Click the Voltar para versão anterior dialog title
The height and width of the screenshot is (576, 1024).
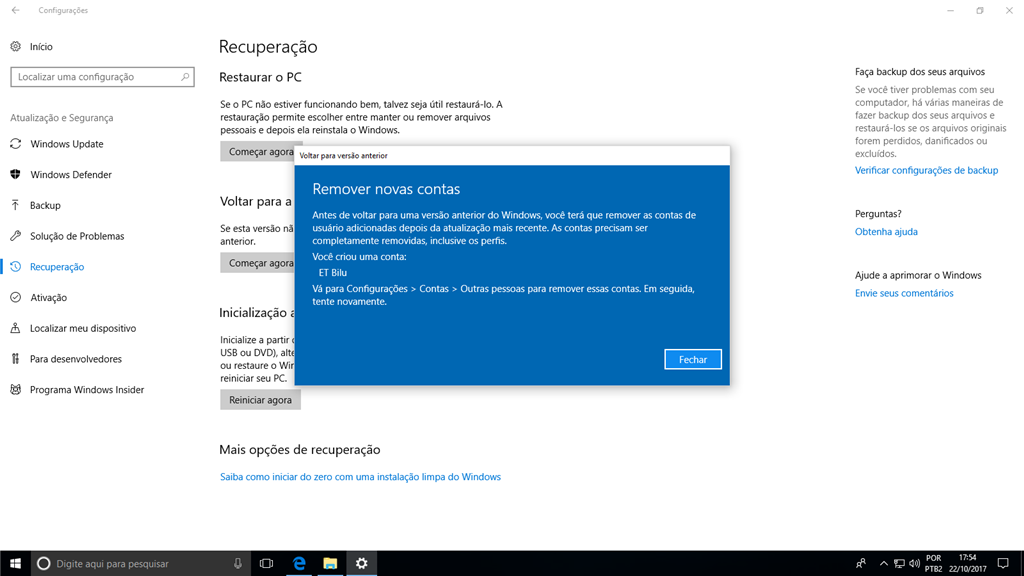click(x=344, y=155)
